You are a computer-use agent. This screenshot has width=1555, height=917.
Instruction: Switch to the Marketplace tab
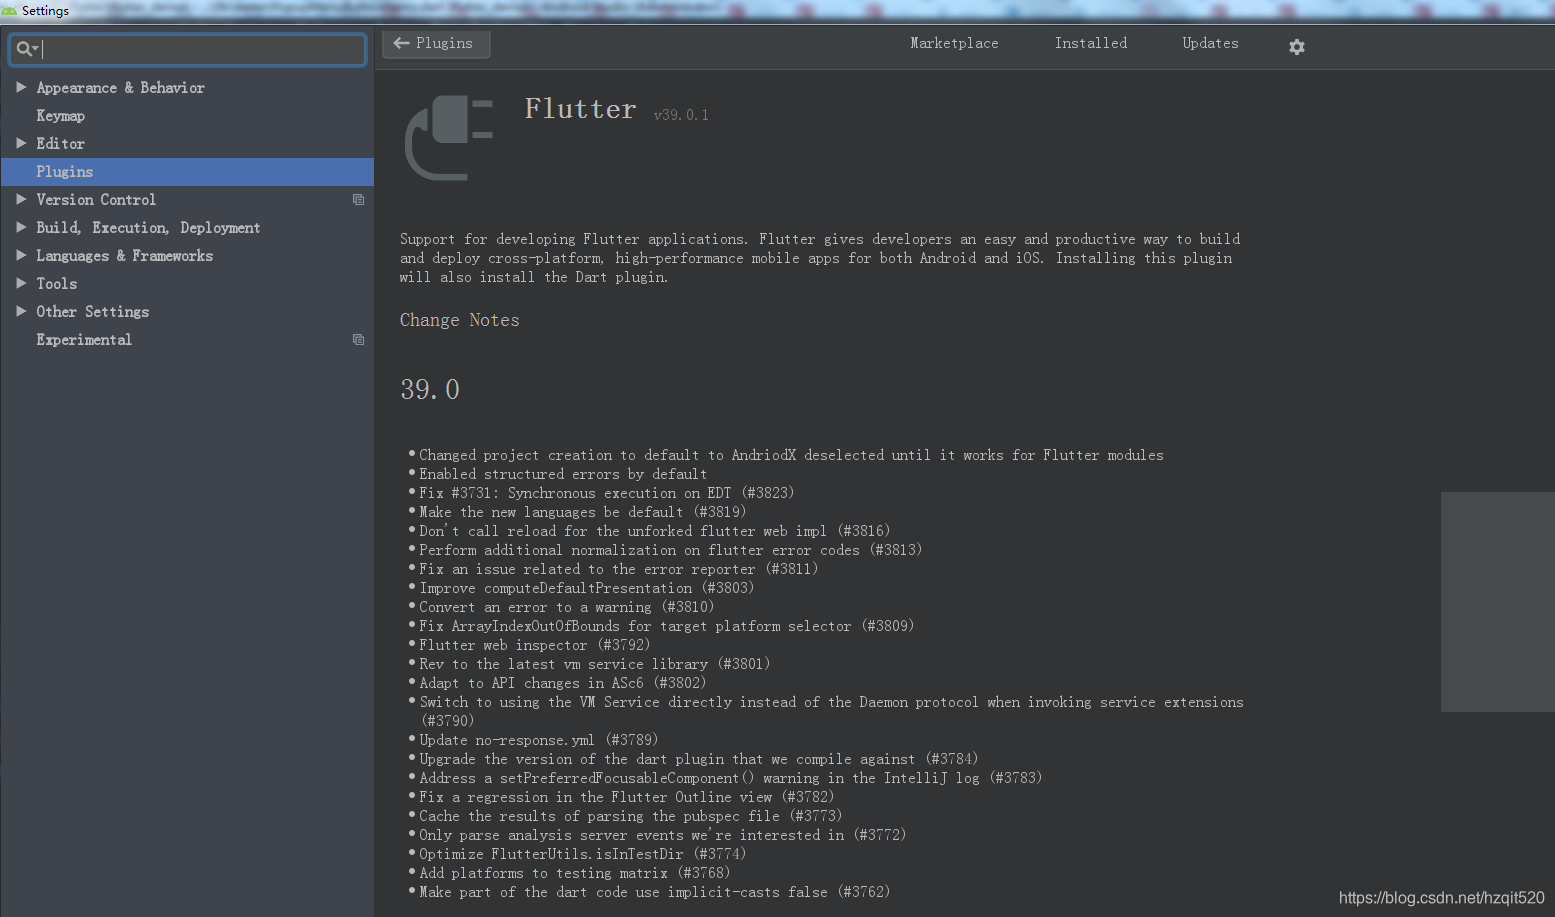click(x=954, y=44)
